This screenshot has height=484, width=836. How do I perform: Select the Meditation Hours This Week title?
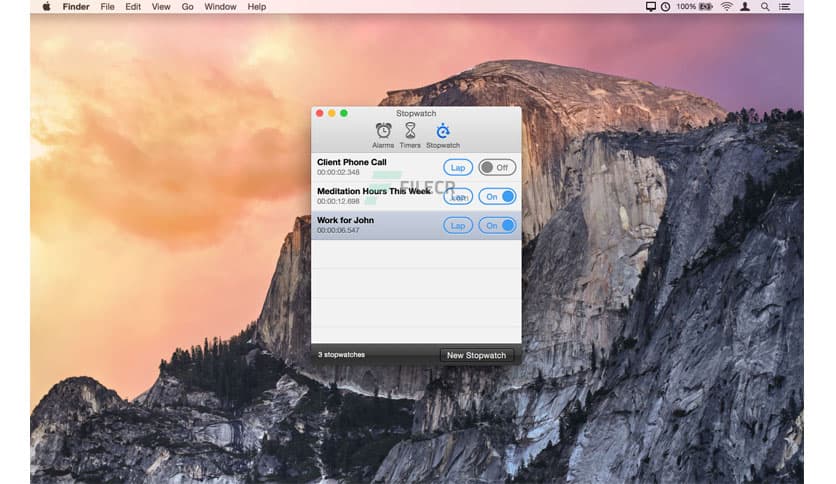(374, 191)
